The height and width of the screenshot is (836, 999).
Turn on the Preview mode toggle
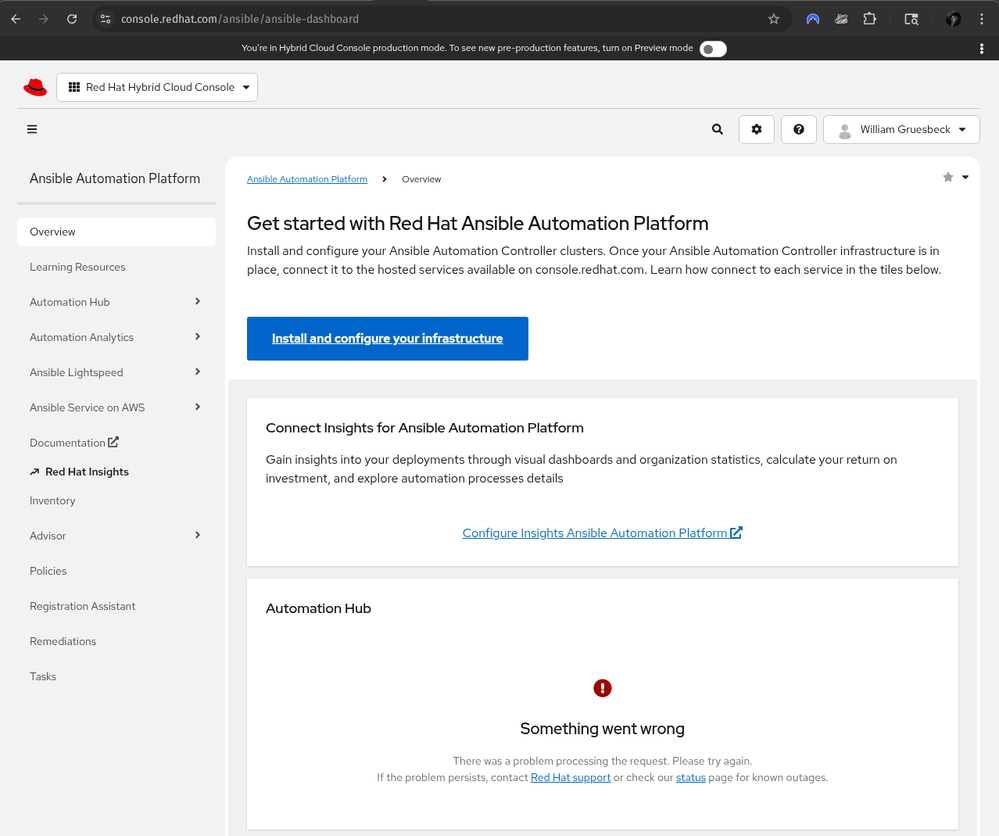(712, 48)
